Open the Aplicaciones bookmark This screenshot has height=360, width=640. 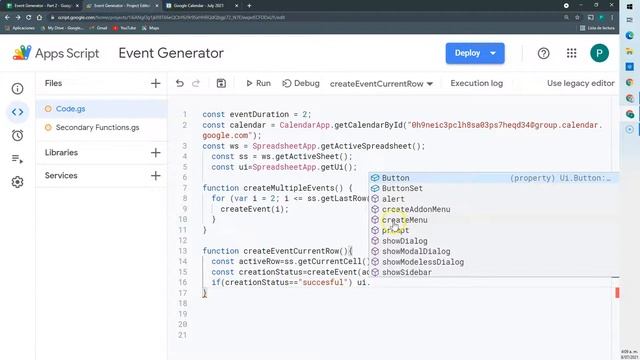tap(20, 28)
